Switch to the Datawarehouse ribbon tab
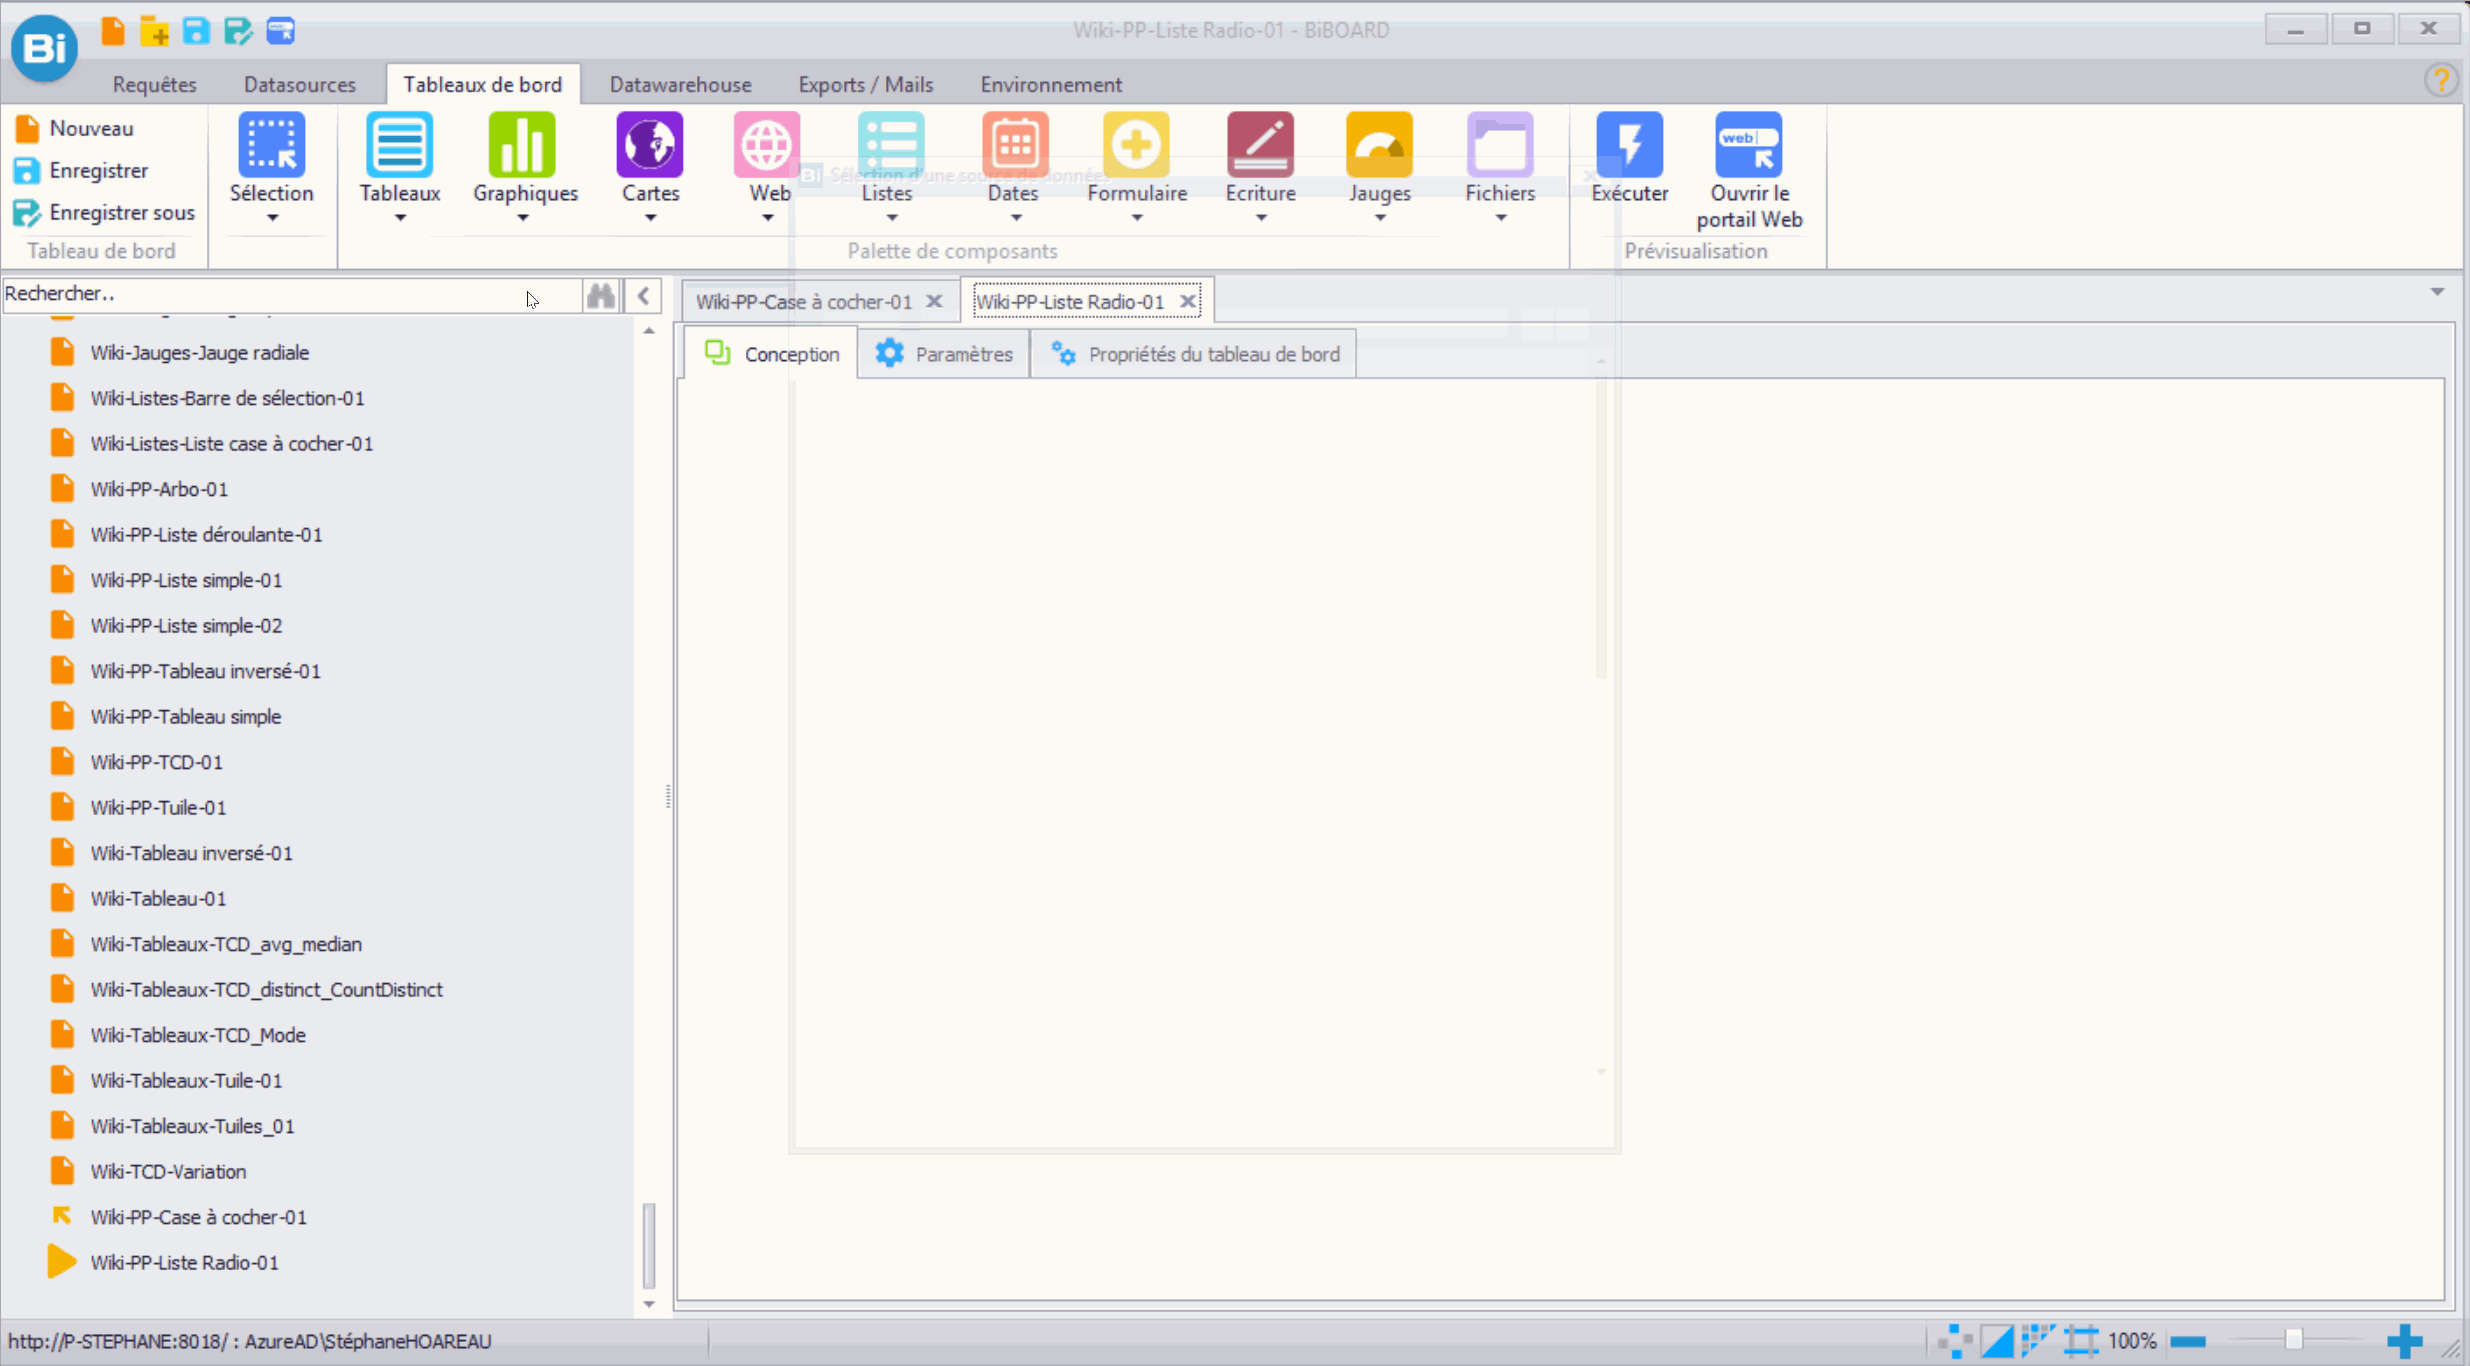 tap(680, 84)
